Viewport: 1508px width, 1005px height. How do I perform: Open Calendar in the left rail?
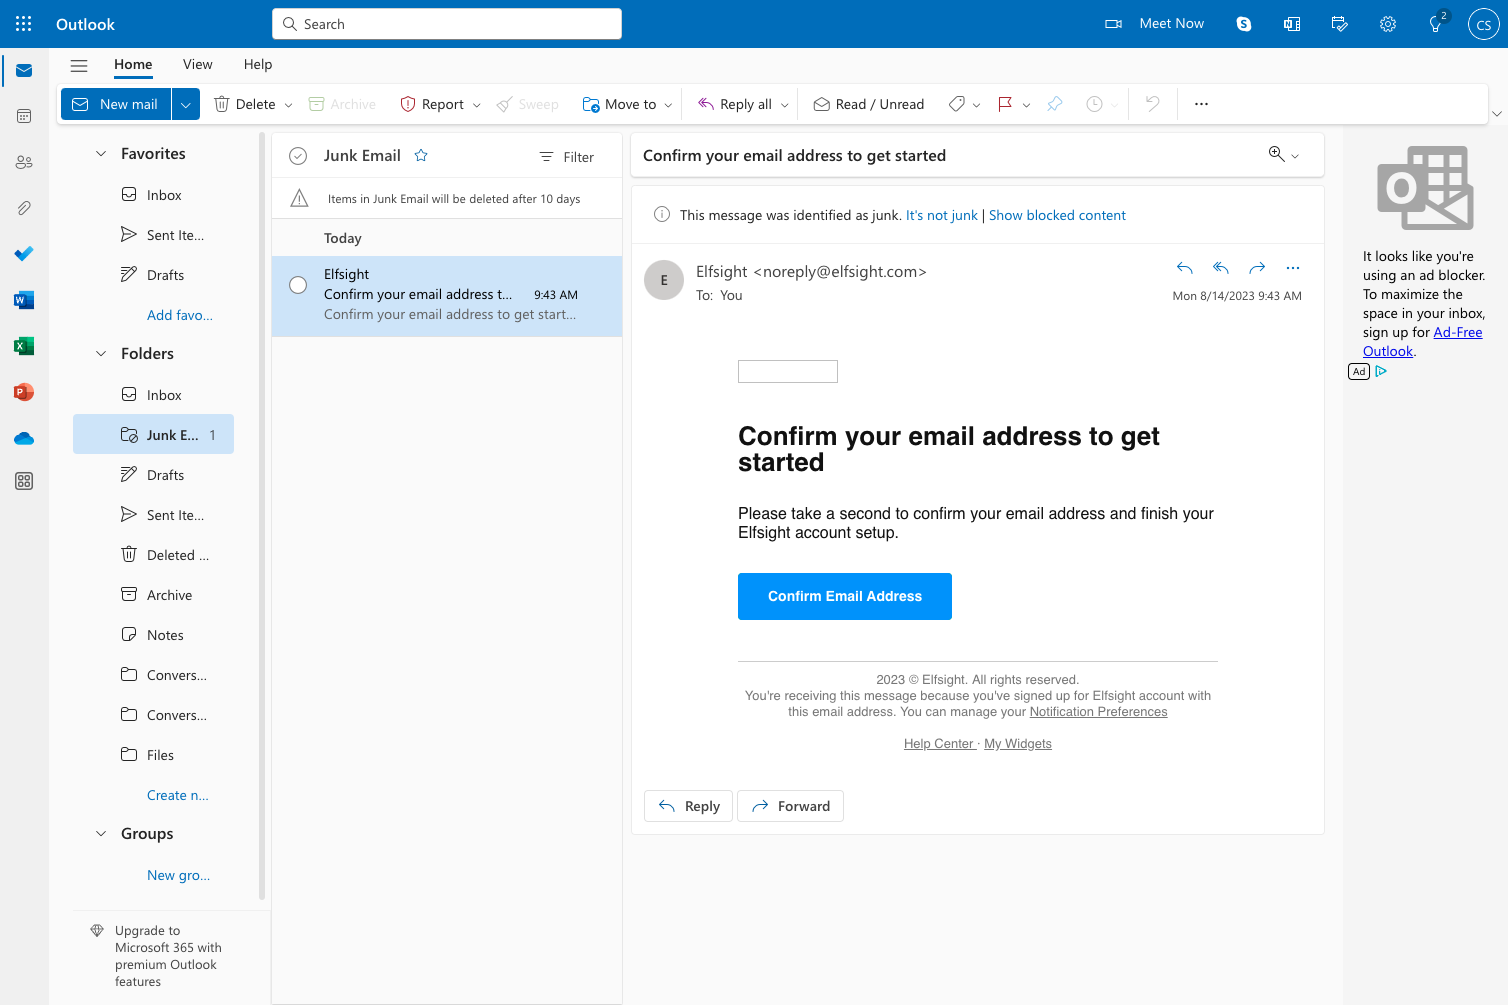point(24,116)
